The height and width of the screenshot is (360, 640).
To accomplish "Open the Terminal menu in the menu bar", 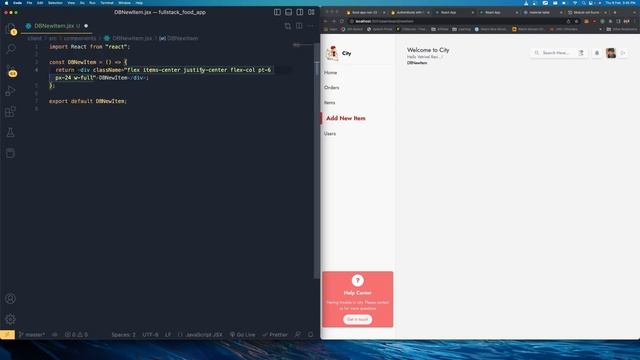I will click(x=107, y=3).
